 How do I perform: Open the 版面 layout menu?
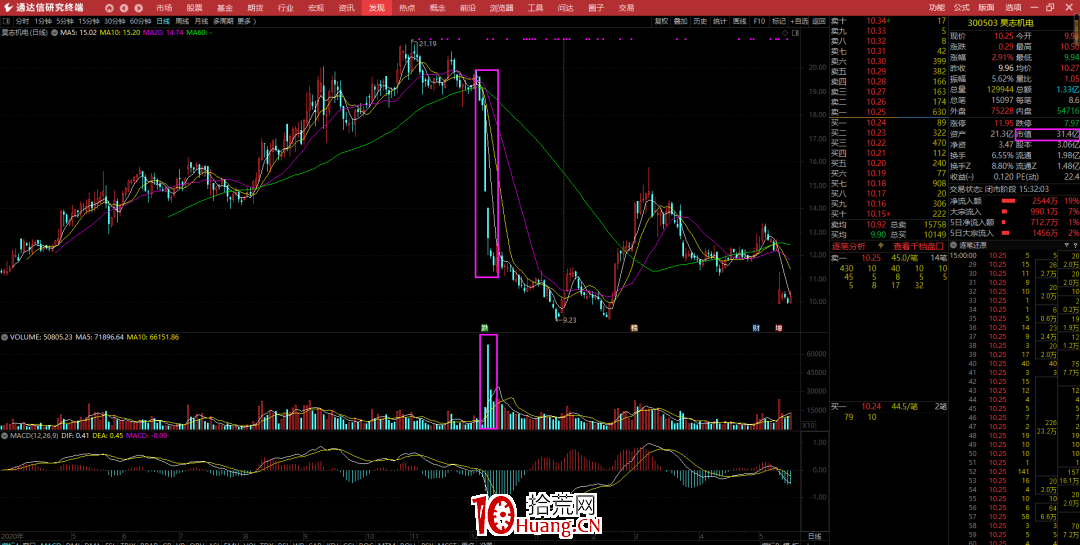[986, 8]
